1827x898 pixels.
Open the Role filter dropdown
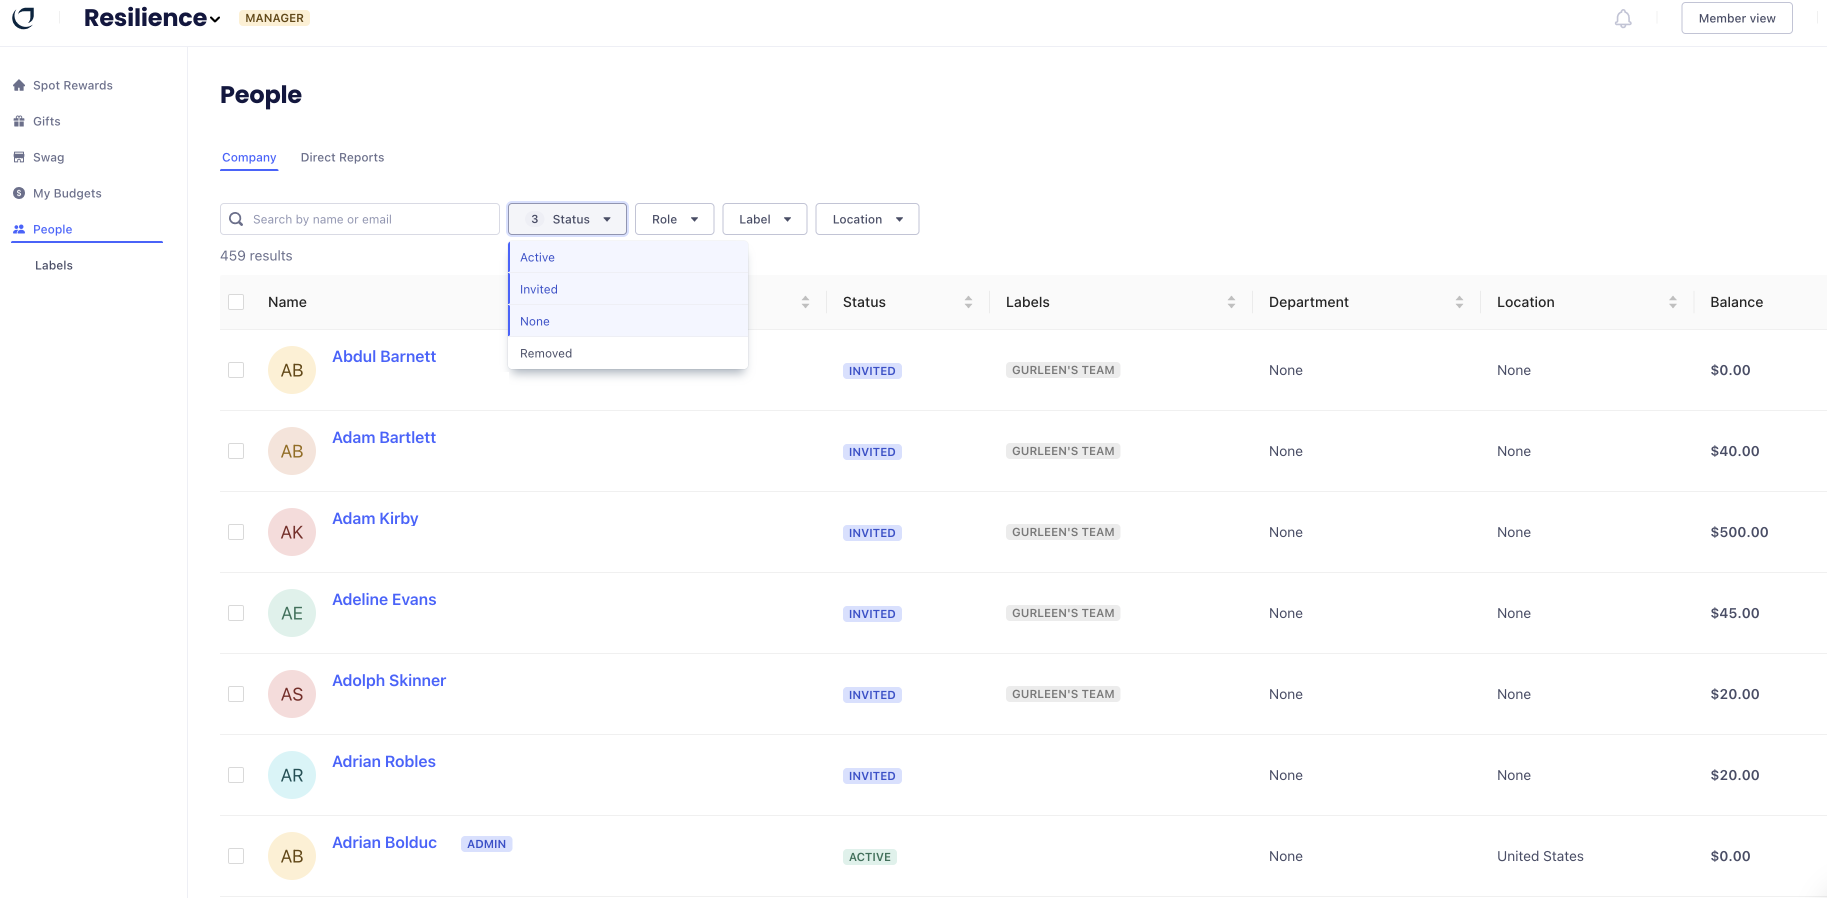pyautogui.click(x=674, y=219)
